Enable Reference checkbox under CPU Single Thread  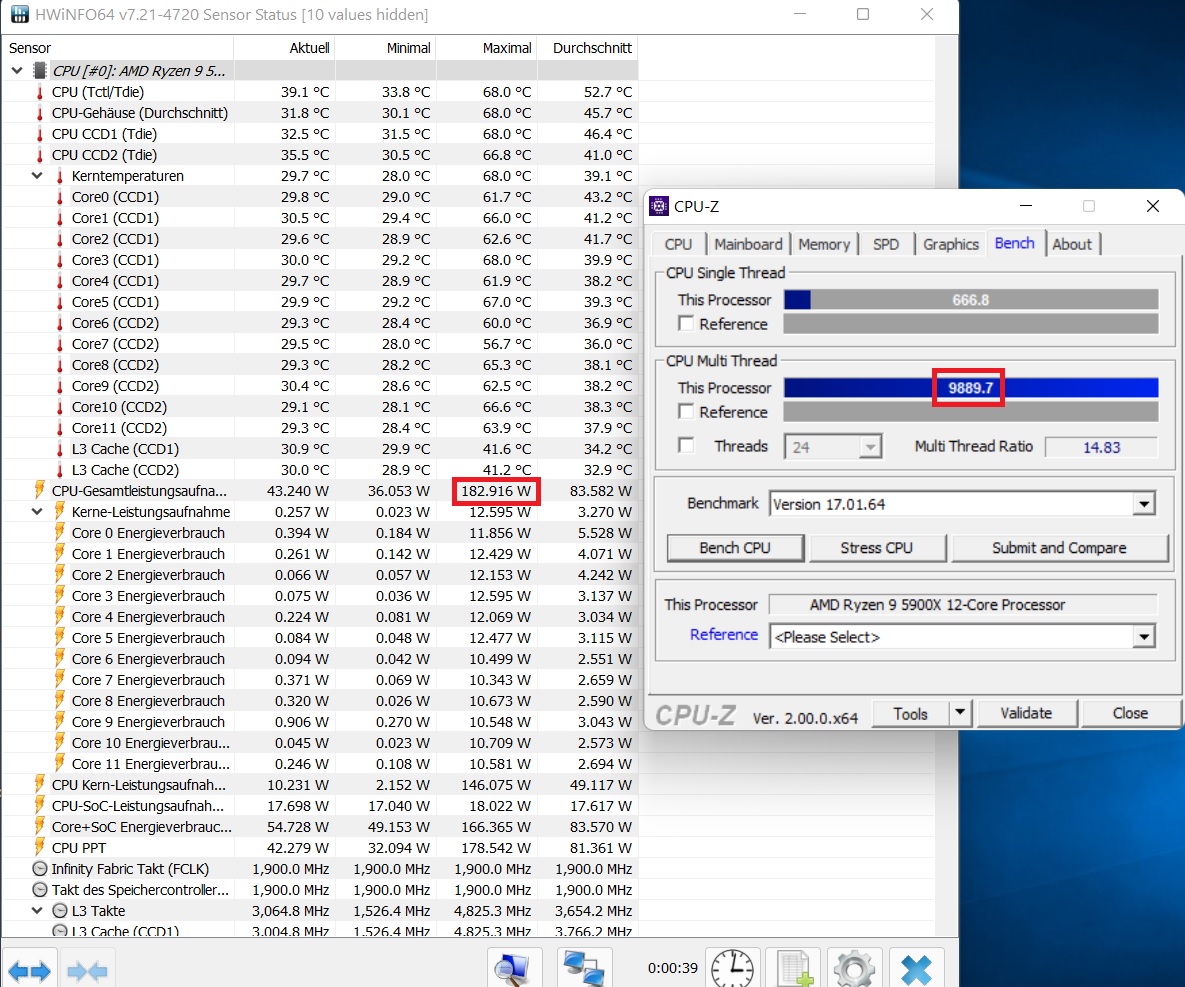(686, 323)
